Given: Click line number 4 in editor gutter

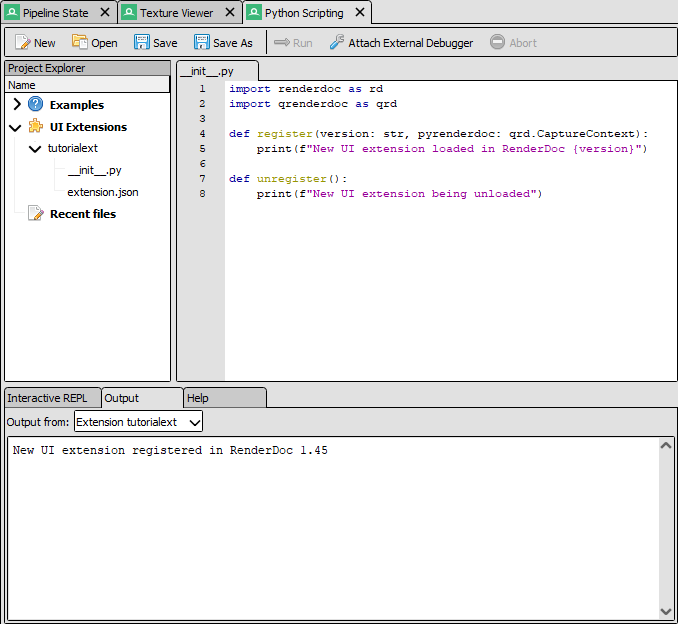Looking at the screenshot, I should click(x=202, y=134).
